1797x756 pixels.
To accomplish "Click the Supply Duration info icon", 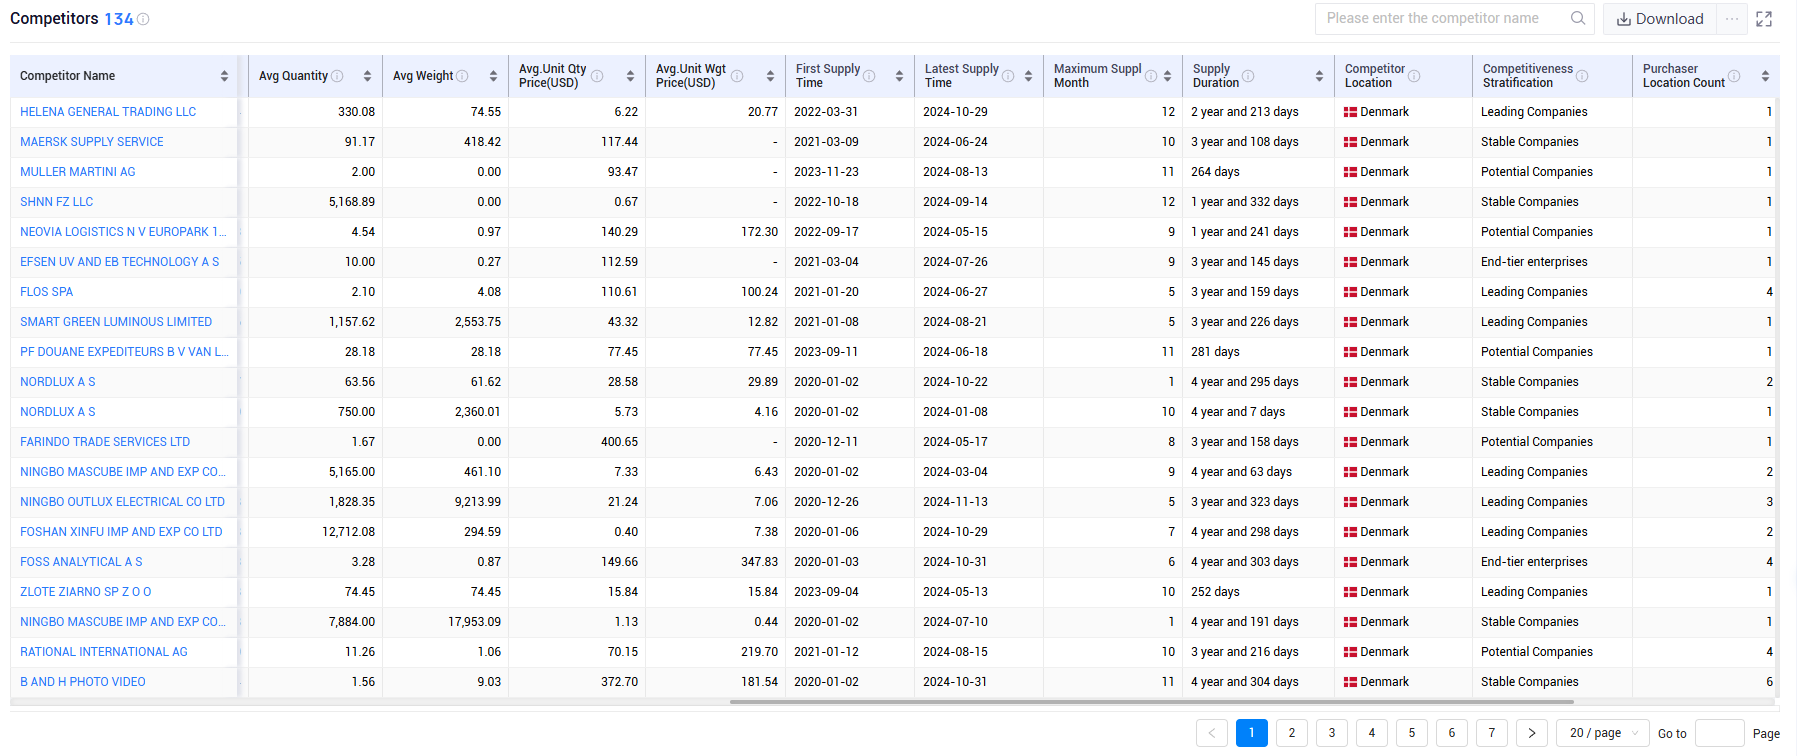I will [1248, 76].
